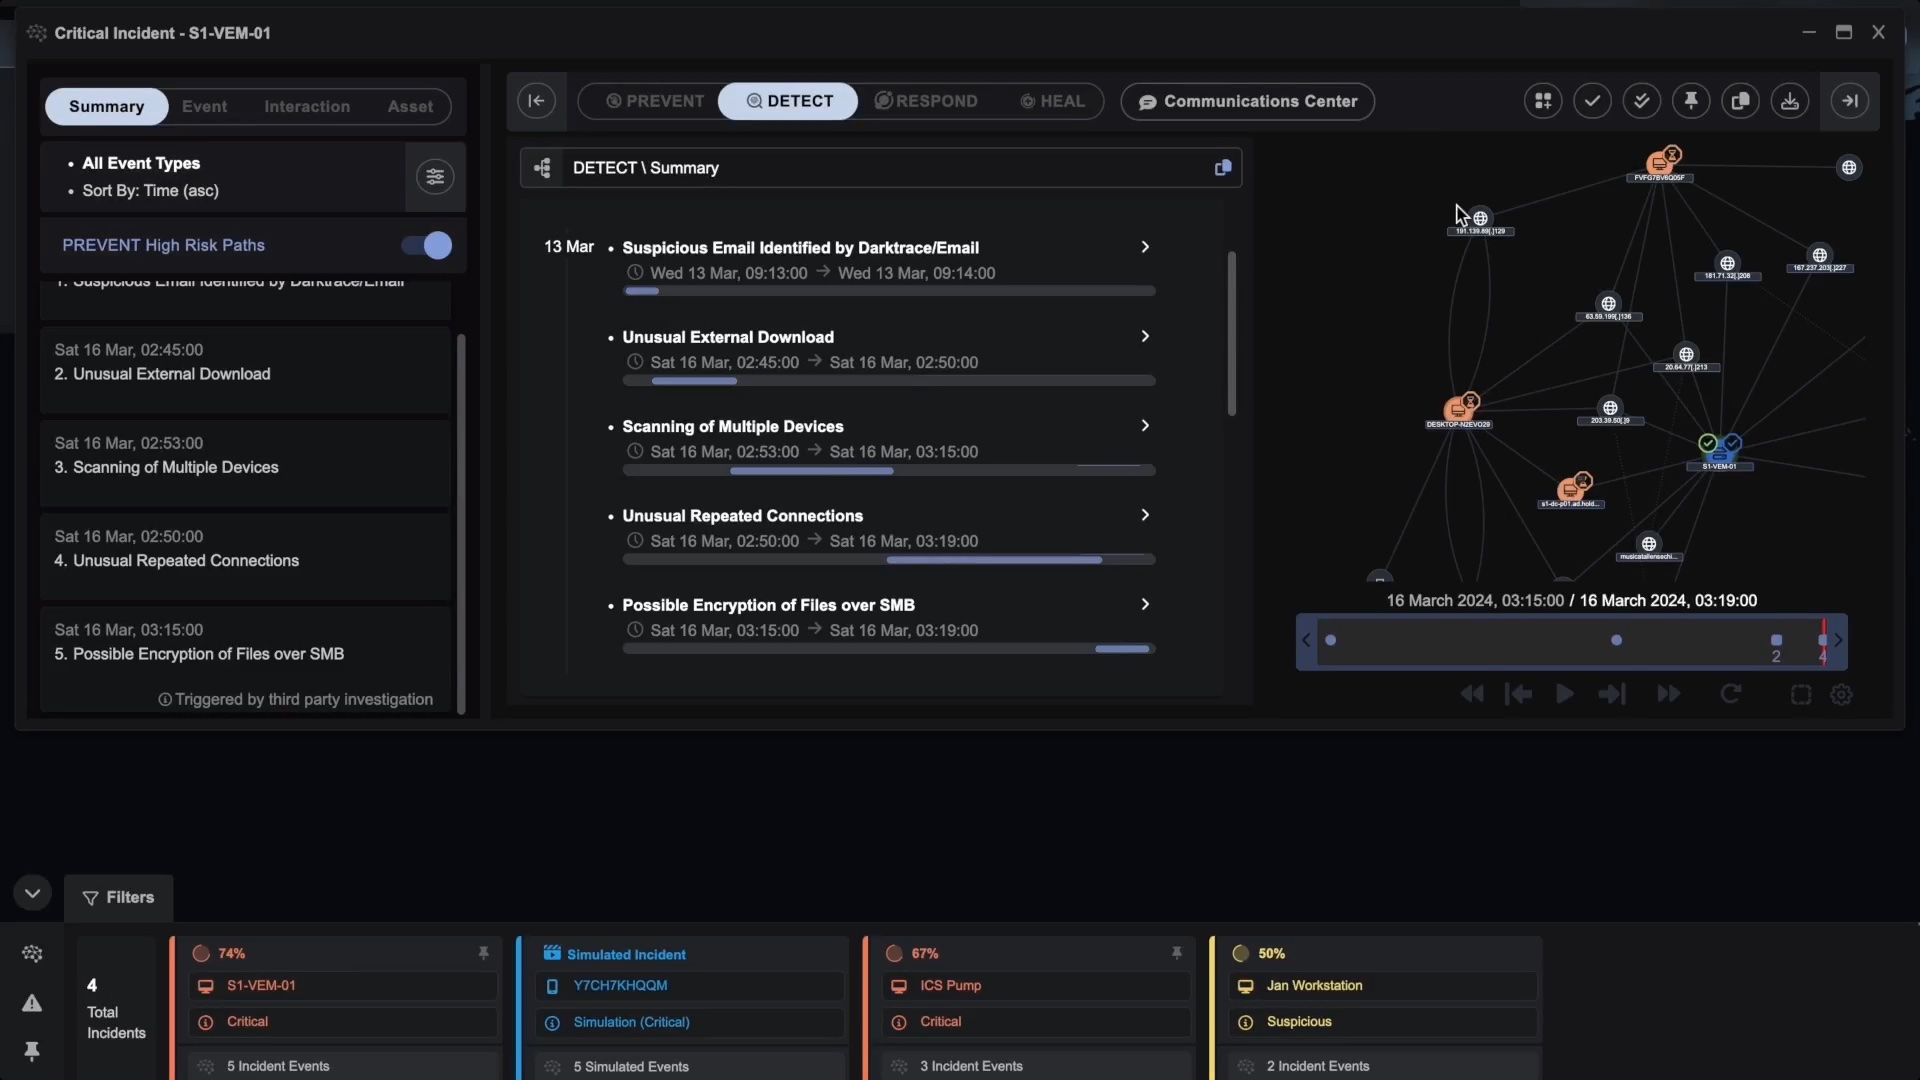Screen dimensions: 1920x1080
Task: Open the playback settings gear icon
Action: [x=1842, y=694]
